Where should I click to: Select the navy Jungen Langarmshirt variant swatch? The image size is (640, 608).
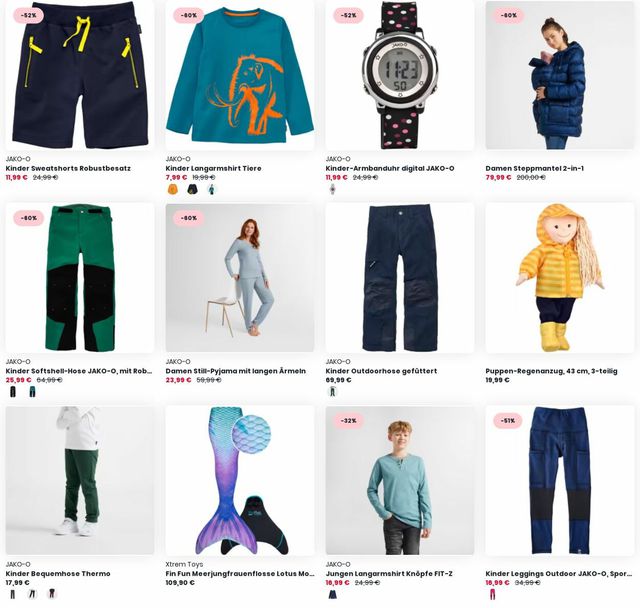333,594
